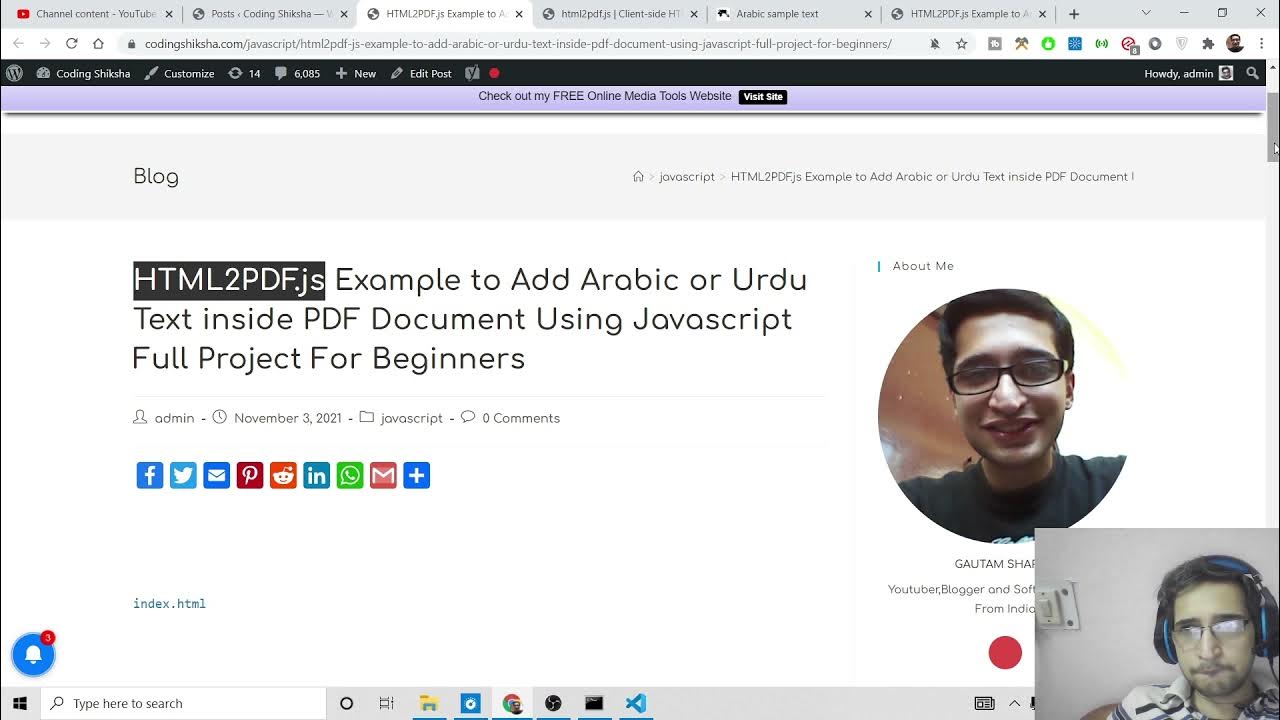1280x720 pixels.
Task: Toggle site notifications muted bell in address bar
Action: (x=935, y=44)
